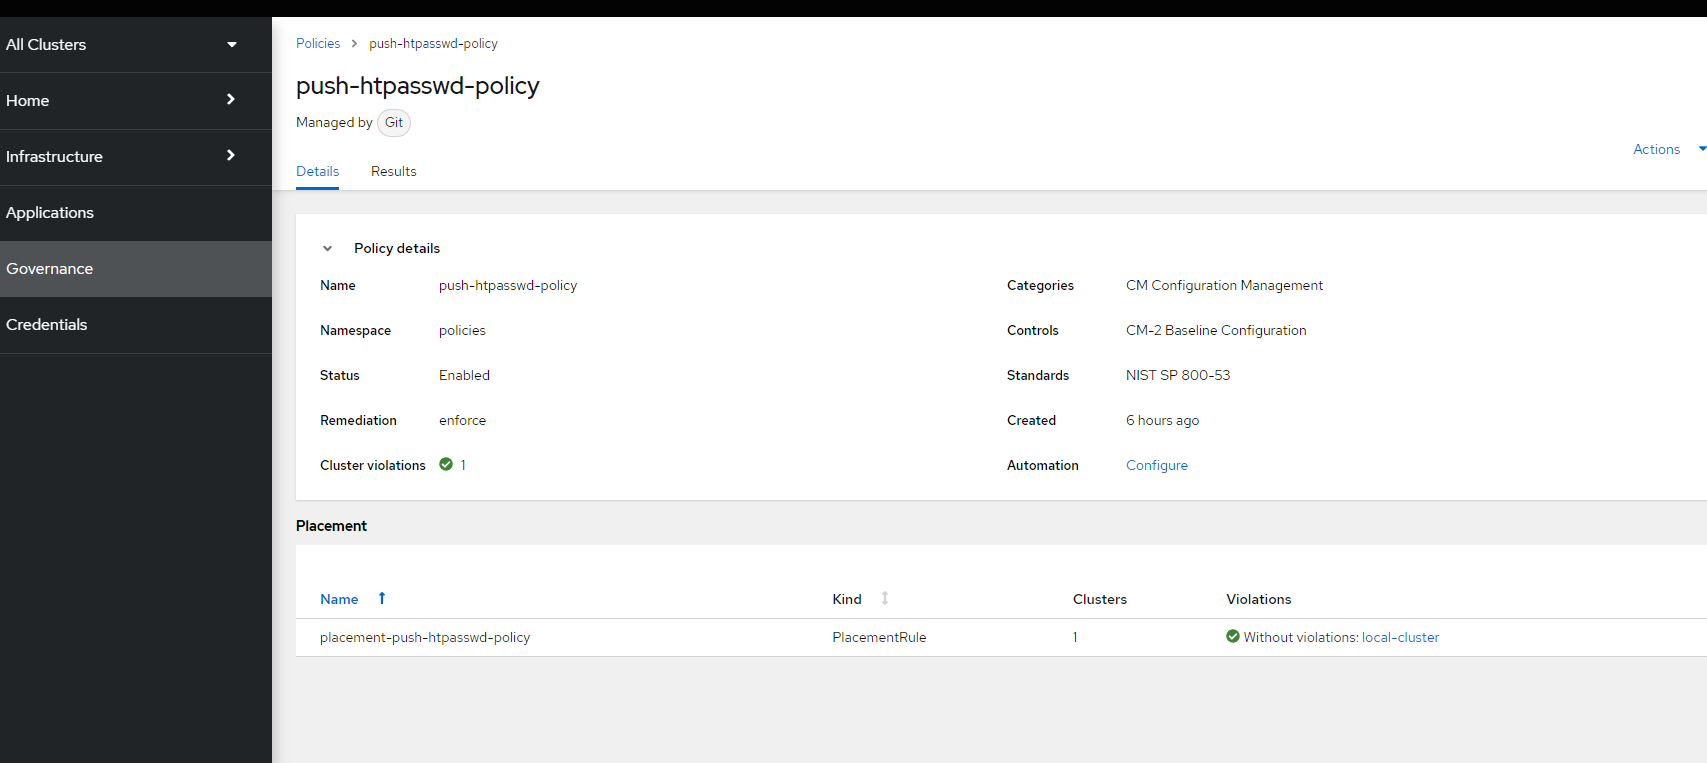This screenshot has height=763, width=1707.
Task: Click the push-htpasswd-policy name value
Action: tap(508, 285)
